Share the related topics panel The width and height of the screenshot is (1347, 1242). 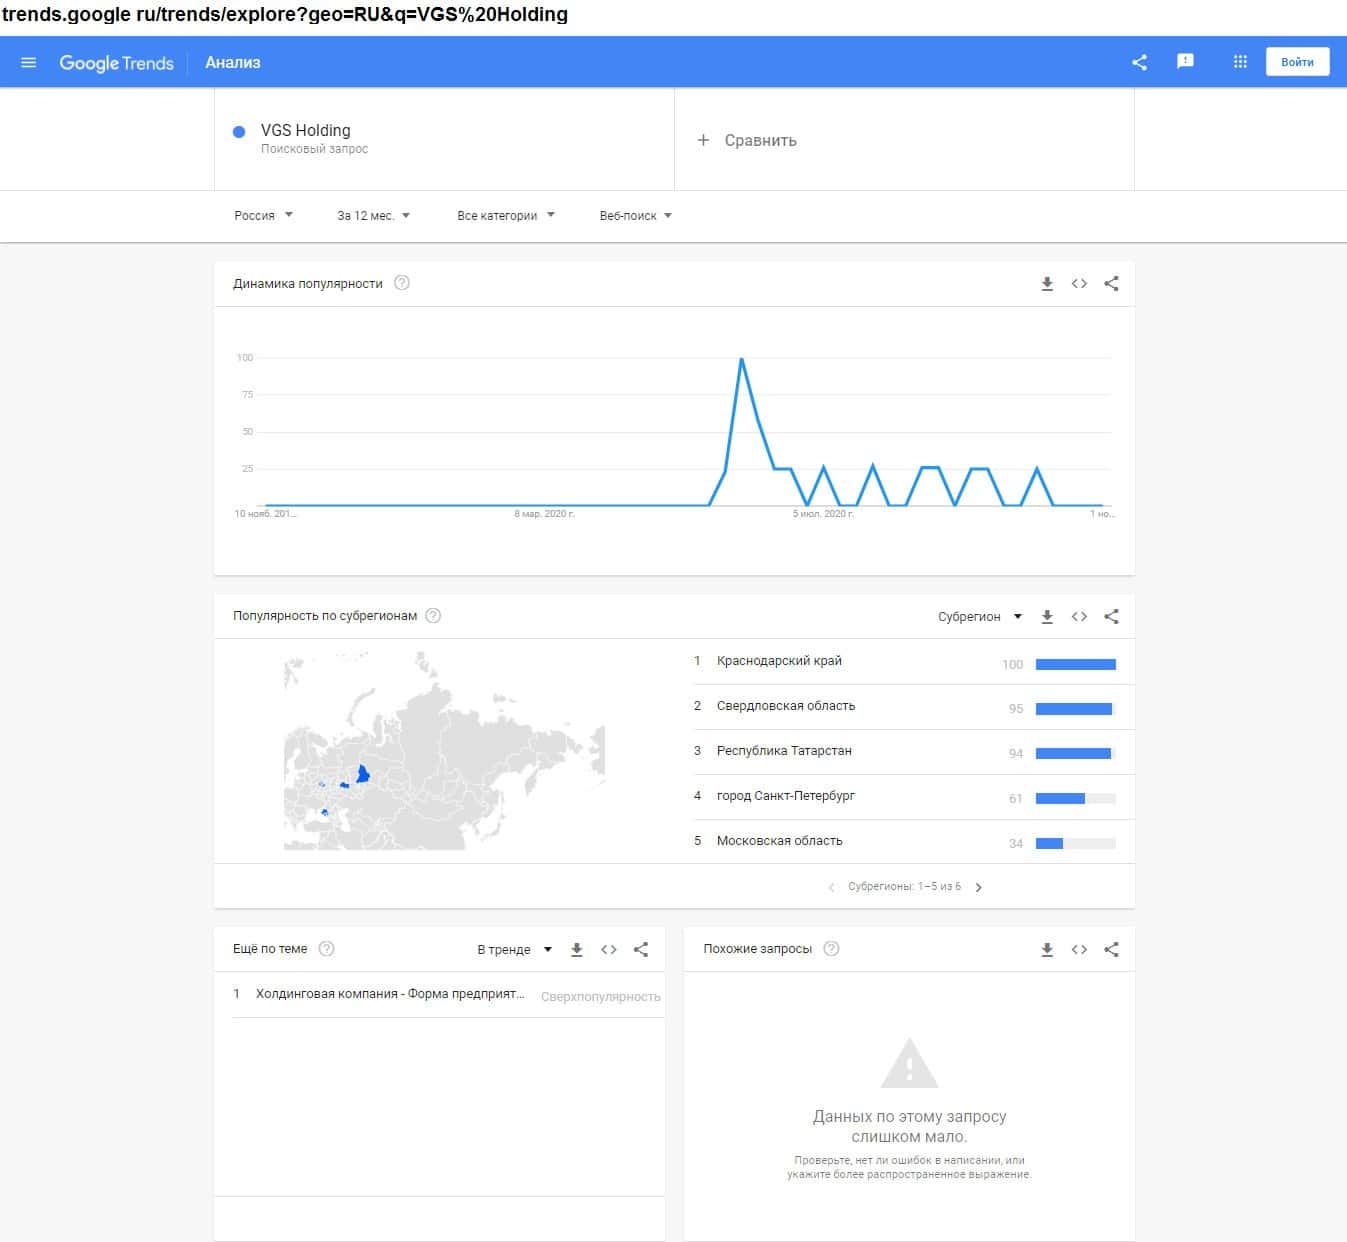[641, 950]
